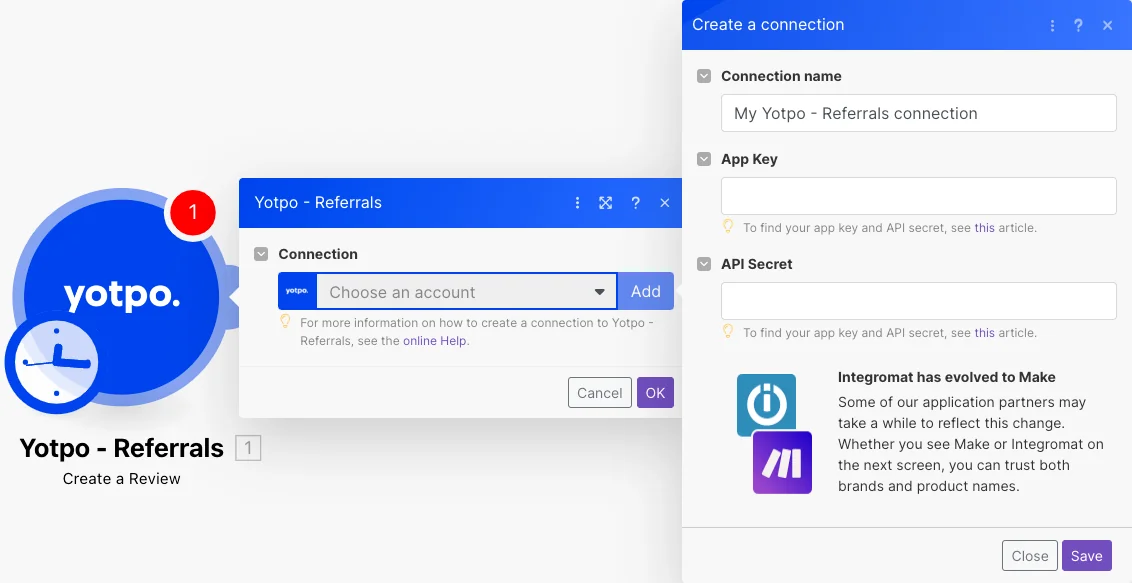Expand Yotpo - Referrals dialog to fullscreen
This screenshot has height=583, width=1132.
[606, 203]
